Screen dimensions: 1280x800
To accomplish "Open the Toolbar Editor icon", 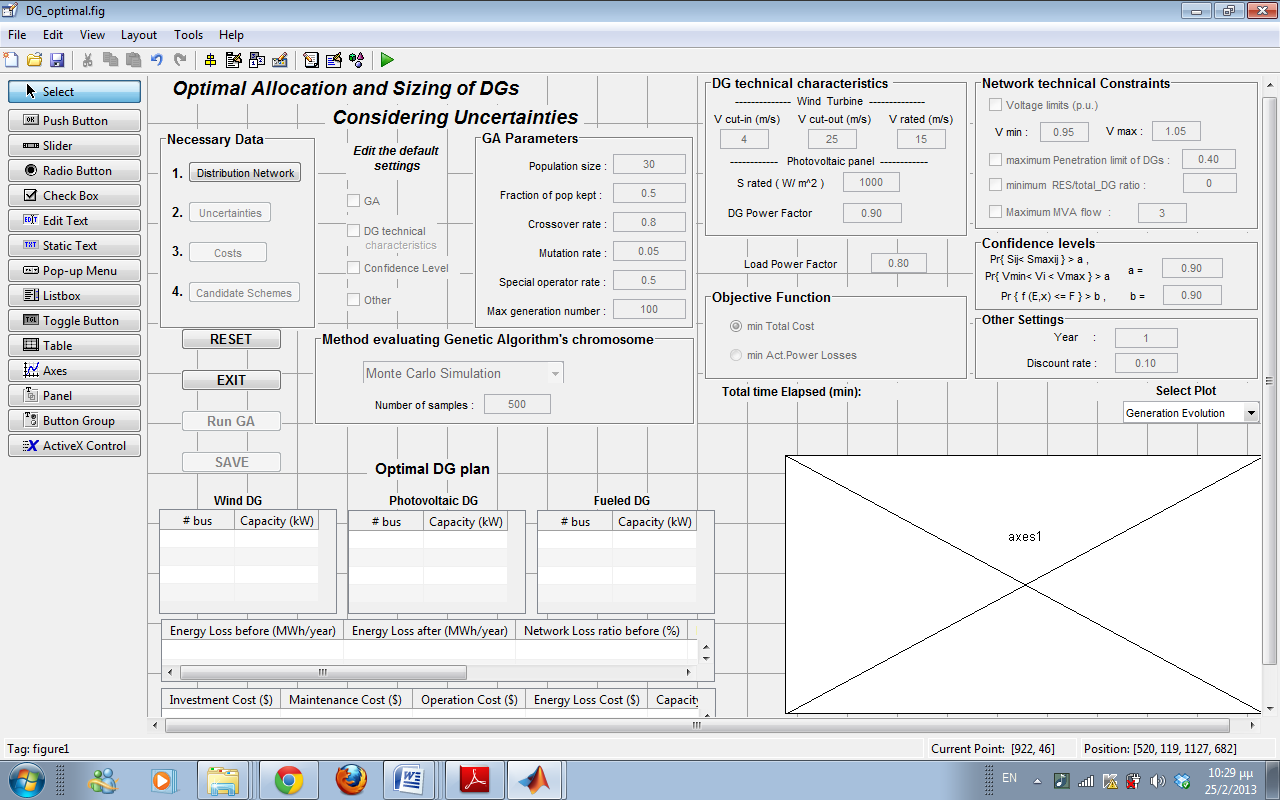I will pyautogui.click(x=280, y=60).
